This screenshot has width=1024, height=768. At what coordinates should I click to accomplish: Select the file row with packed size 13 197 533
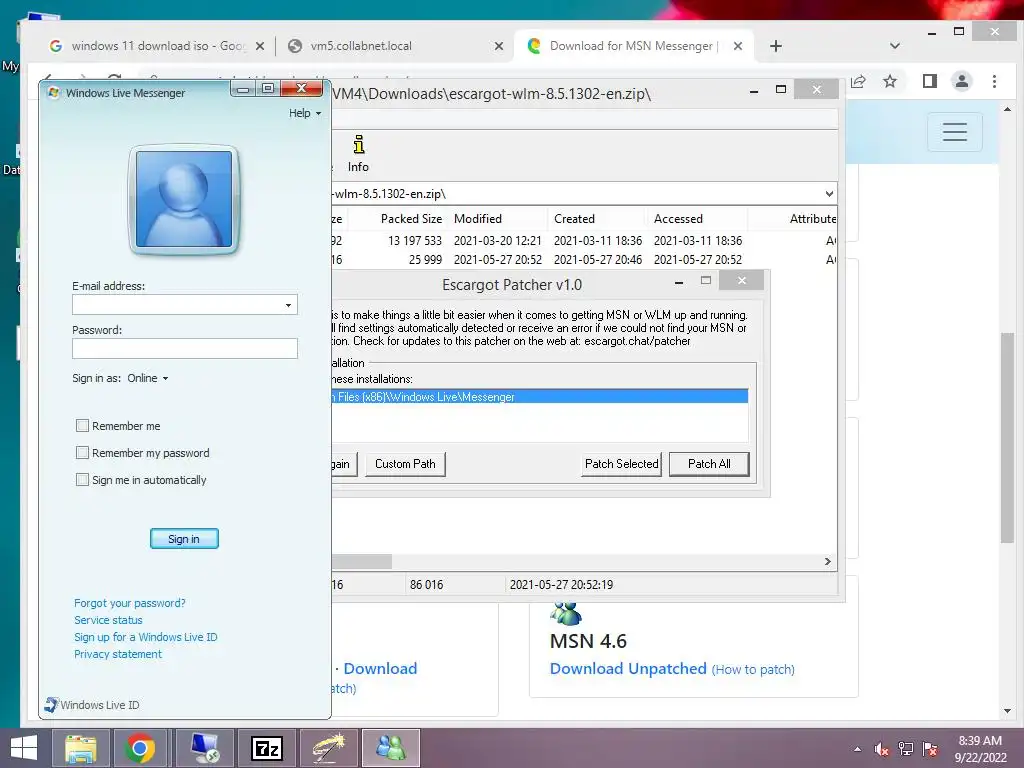pos(584,241)
